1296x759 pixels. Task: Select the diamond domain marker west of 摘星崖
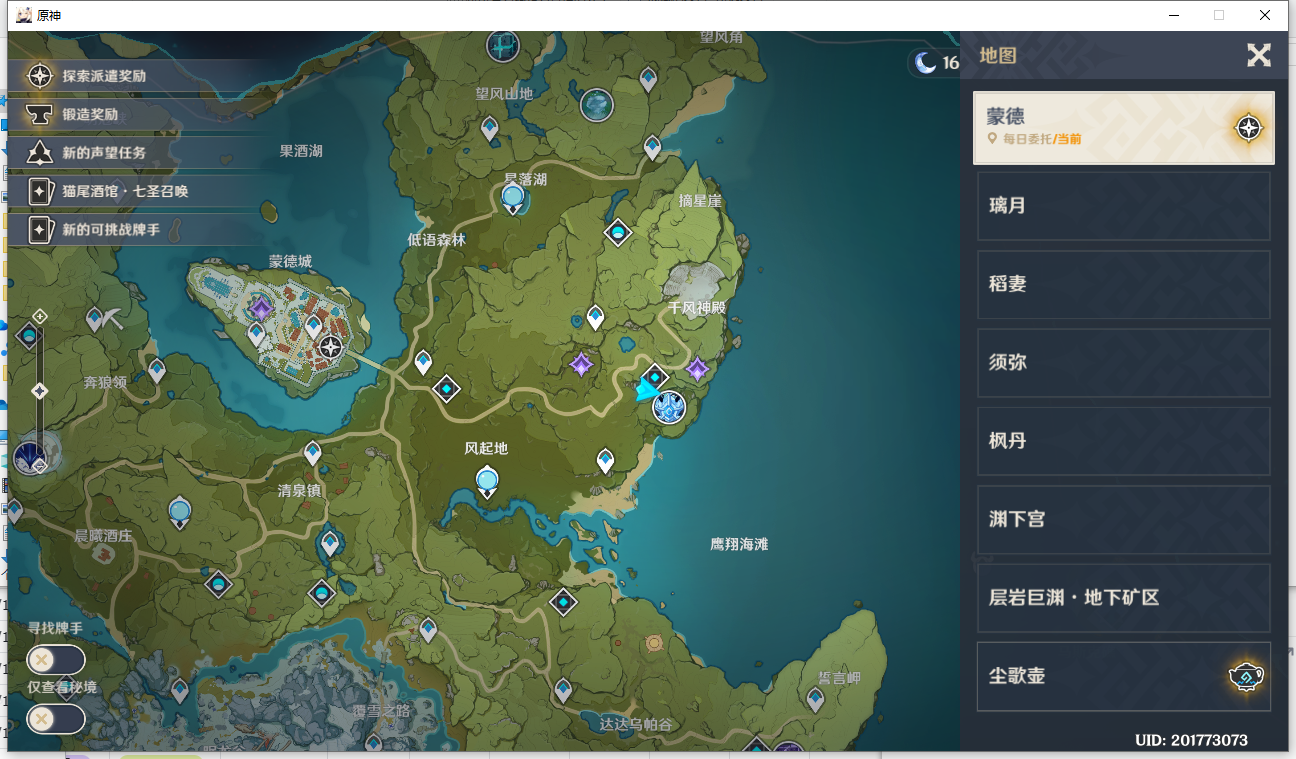[x=618, y=233]
